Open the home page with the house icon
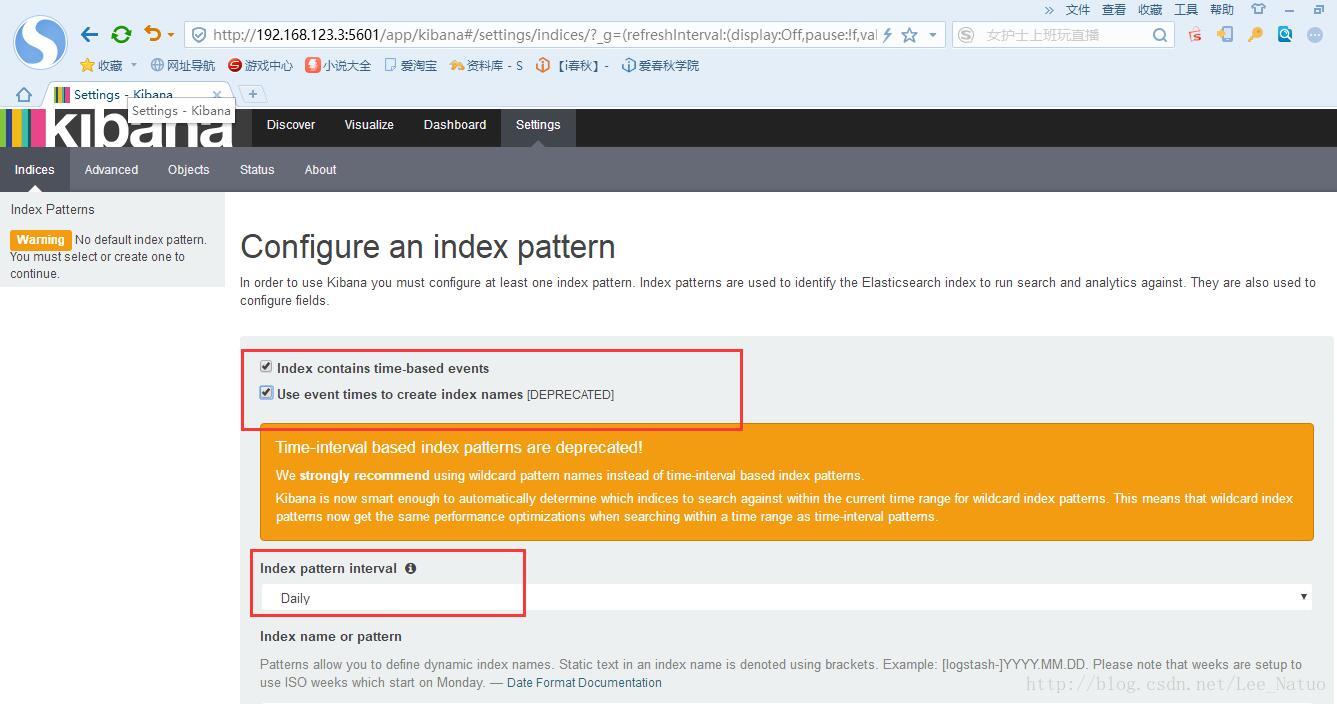The height and width of the screenshot is (704, 1337). (24, 94)
